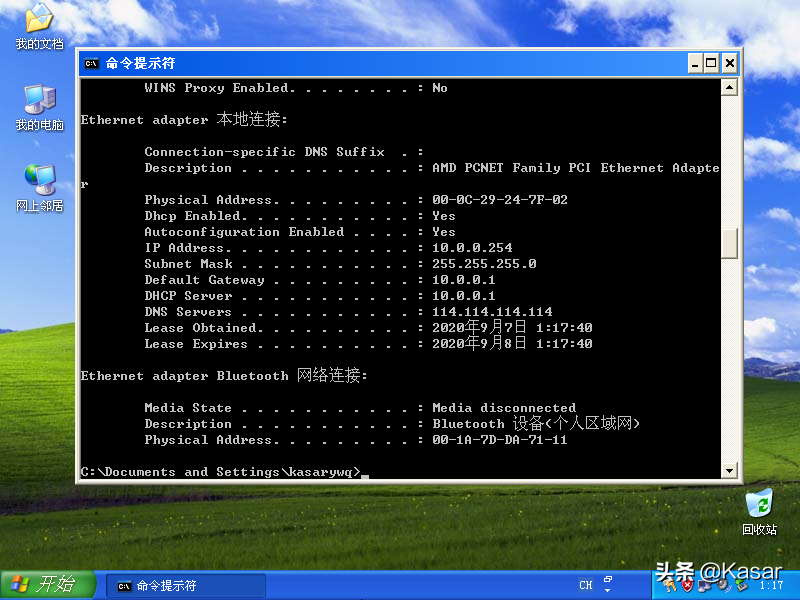
Task: Maximize the 命令提示符 window
Action: tap(711, 63)
